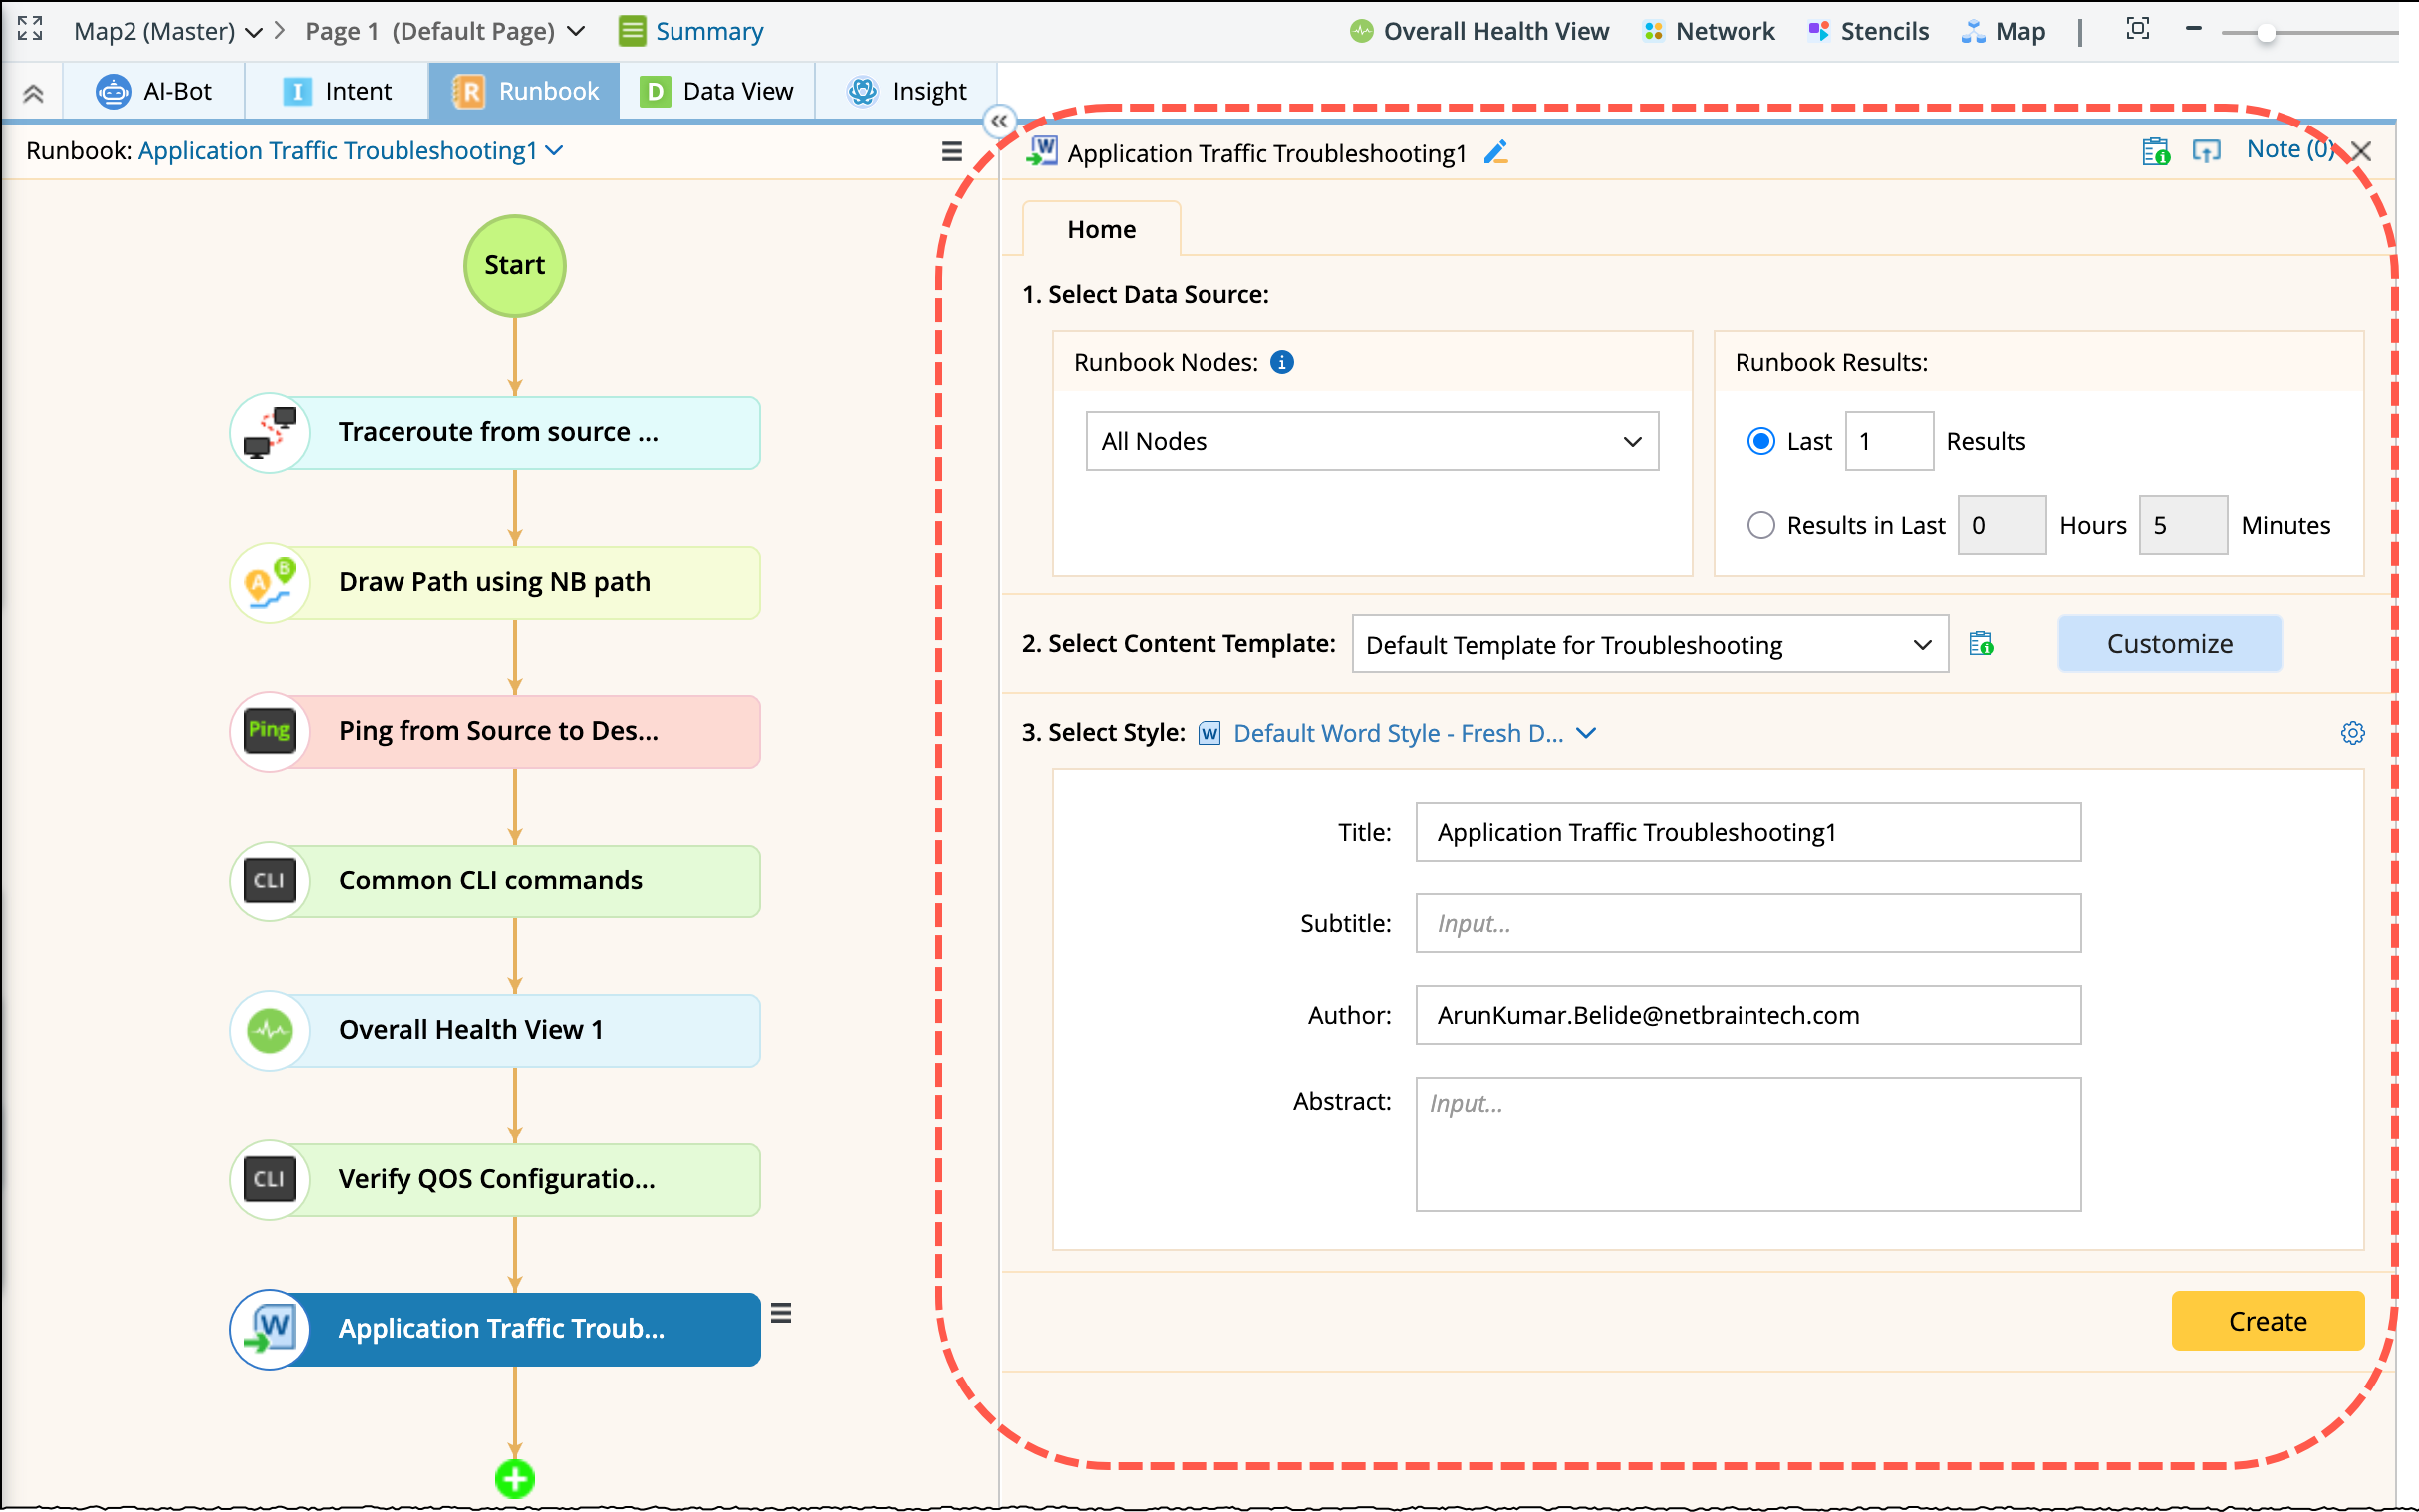
Task: Open the runbook pane hamburger menu
Action: 952,151
